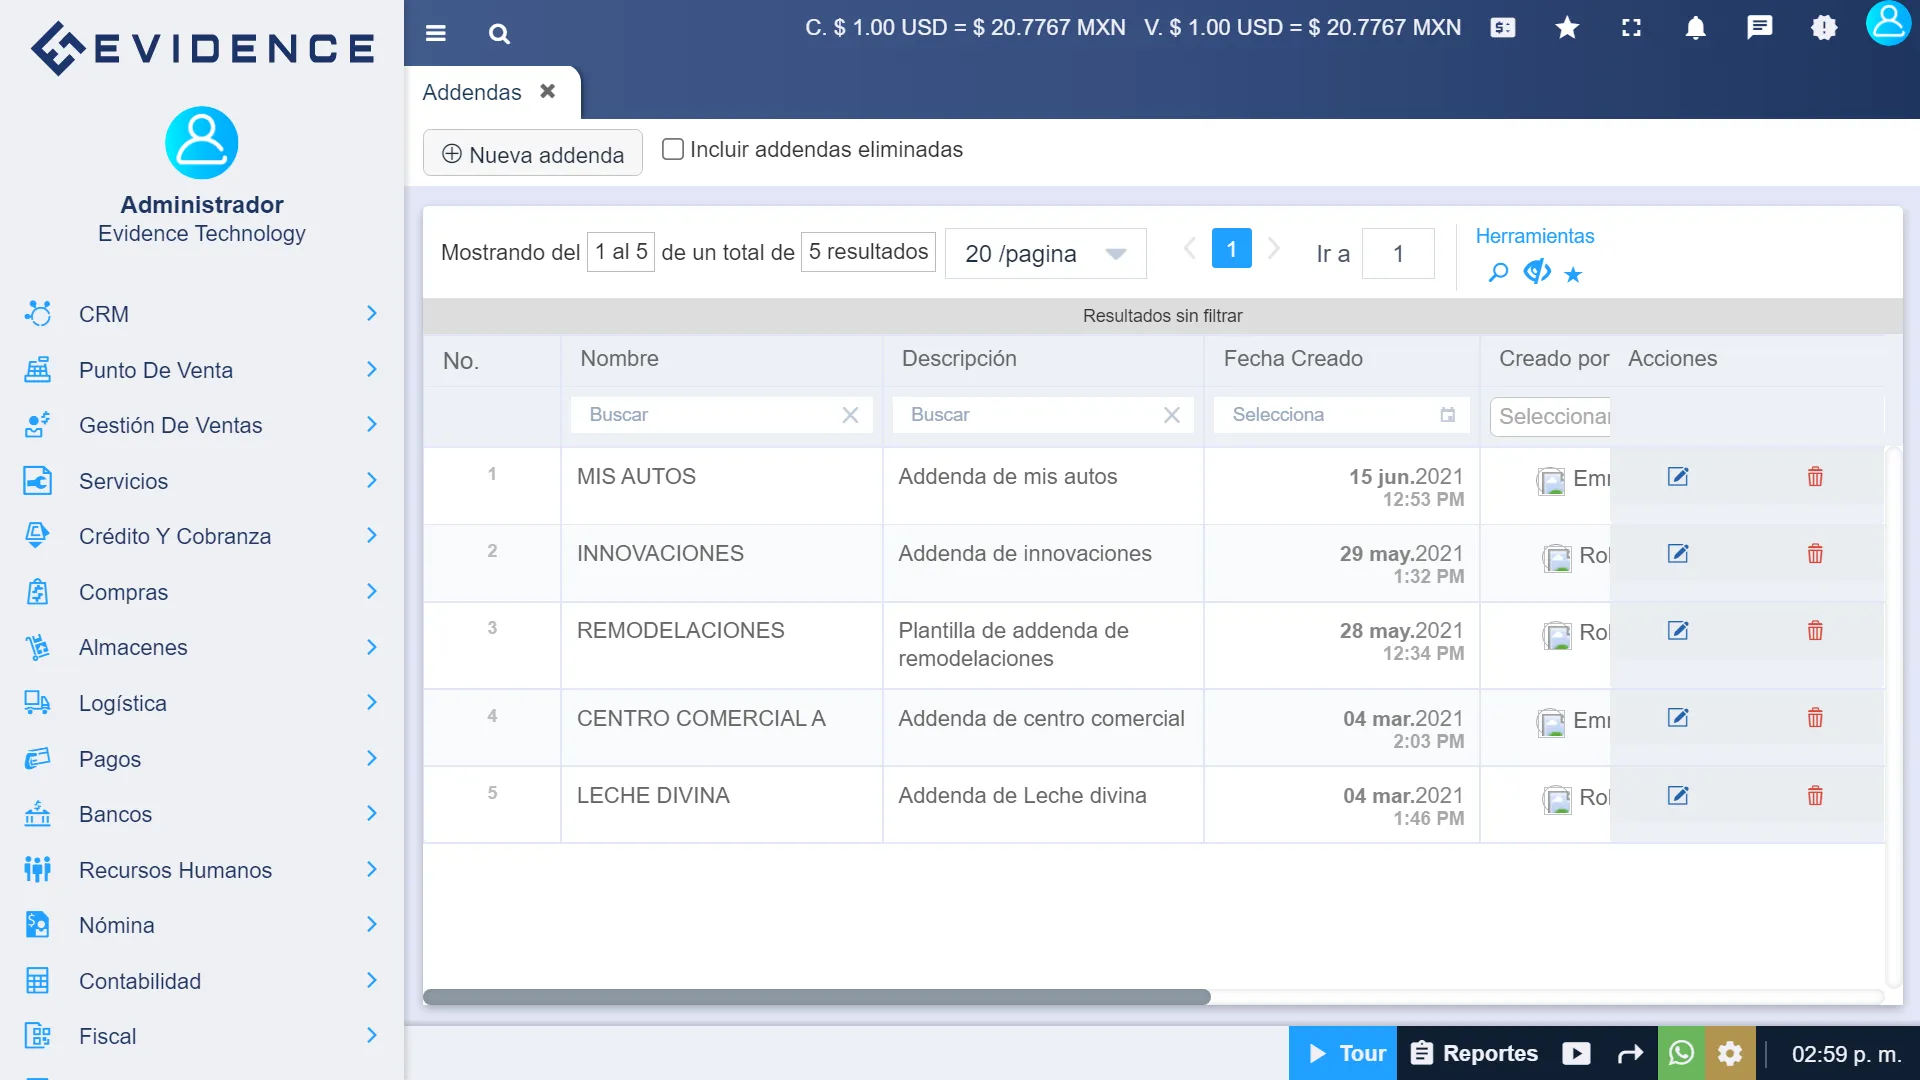The height and width of the screenshot is (1080, 1920).
Task: Click the star icon under Herramientas
Action: pos(1573,273)
